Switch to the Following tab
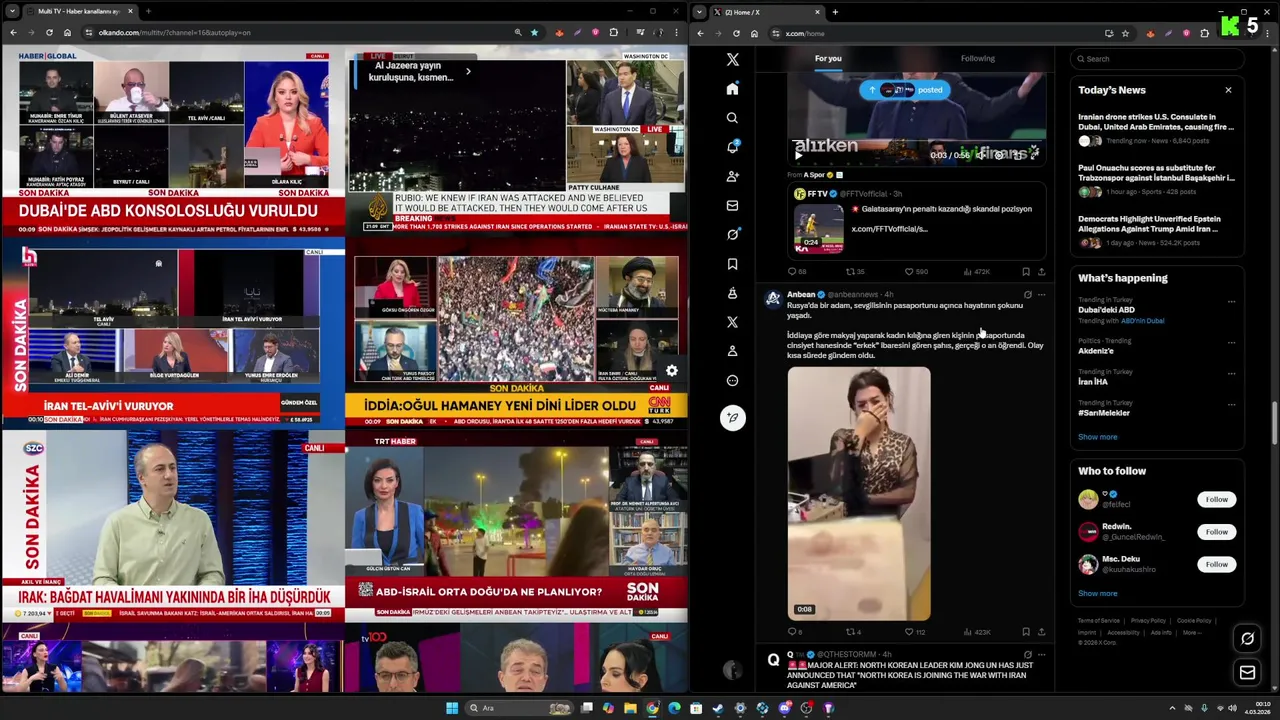This screenshot has width=1280, height=720. (978, 58)
